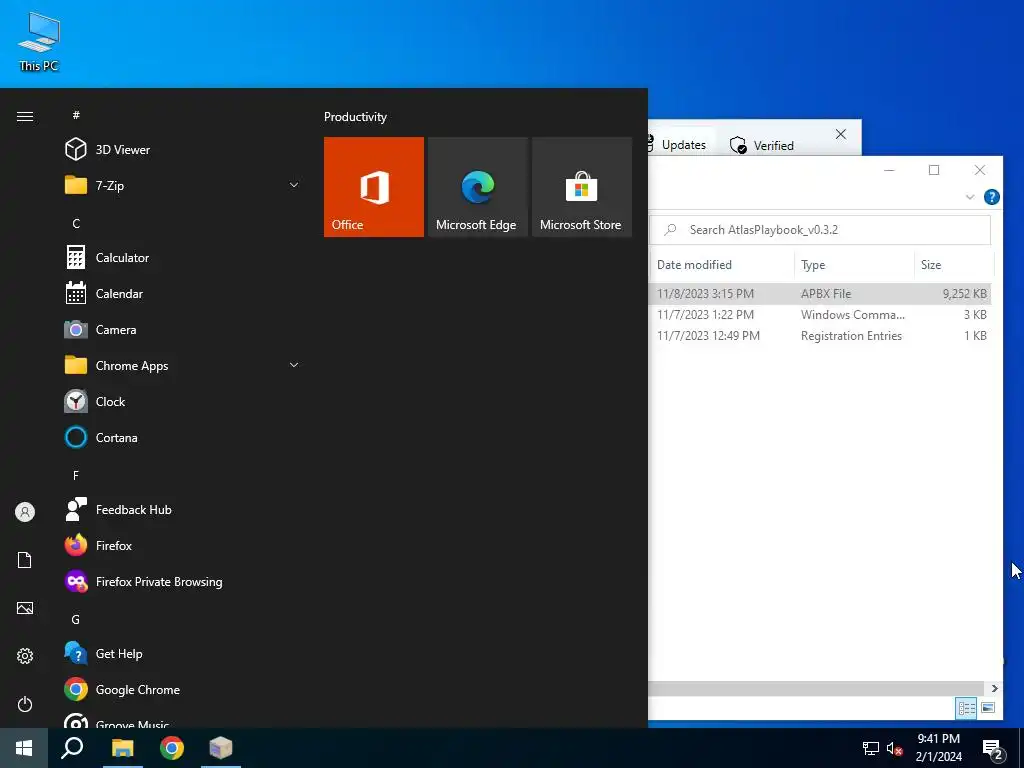Switch Explorer to large icons view
Image resolution: width=1024 pixels, height=768 pixels.
coord(987,708)
